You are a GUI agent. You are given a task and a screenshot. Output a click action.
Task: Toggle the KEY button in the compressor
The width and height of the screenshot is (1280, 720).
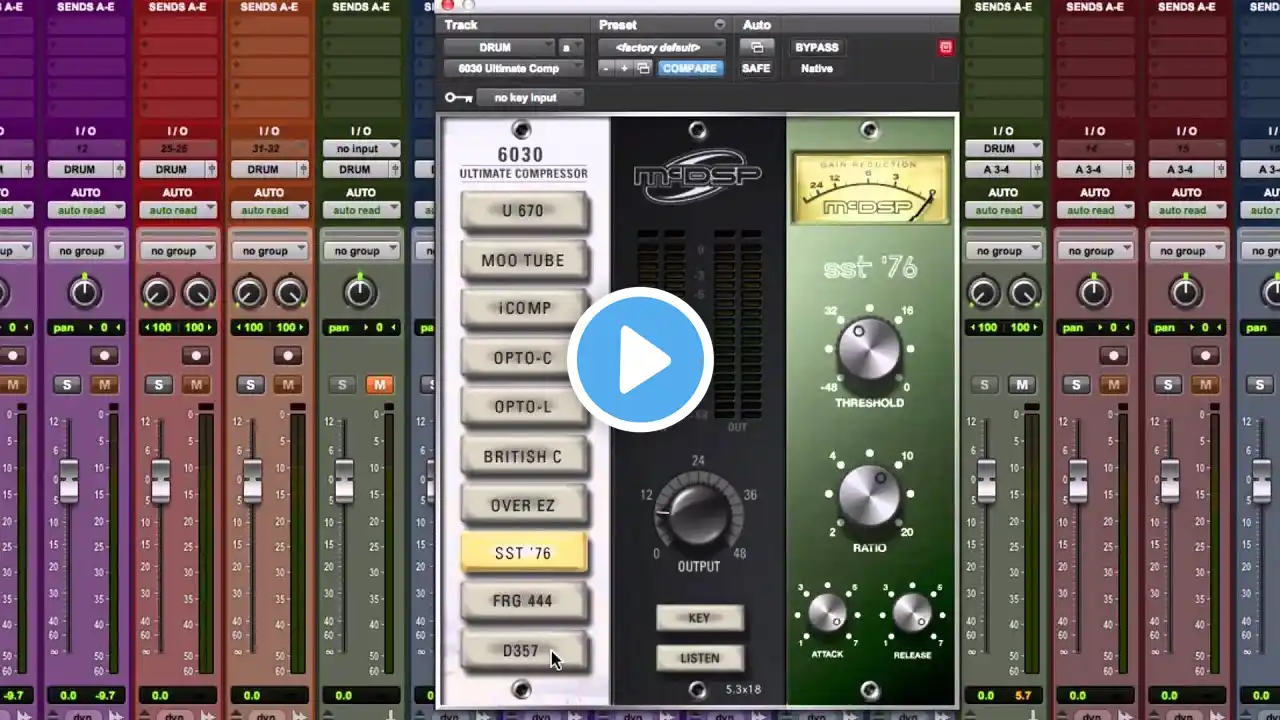[x=699, y=618]
